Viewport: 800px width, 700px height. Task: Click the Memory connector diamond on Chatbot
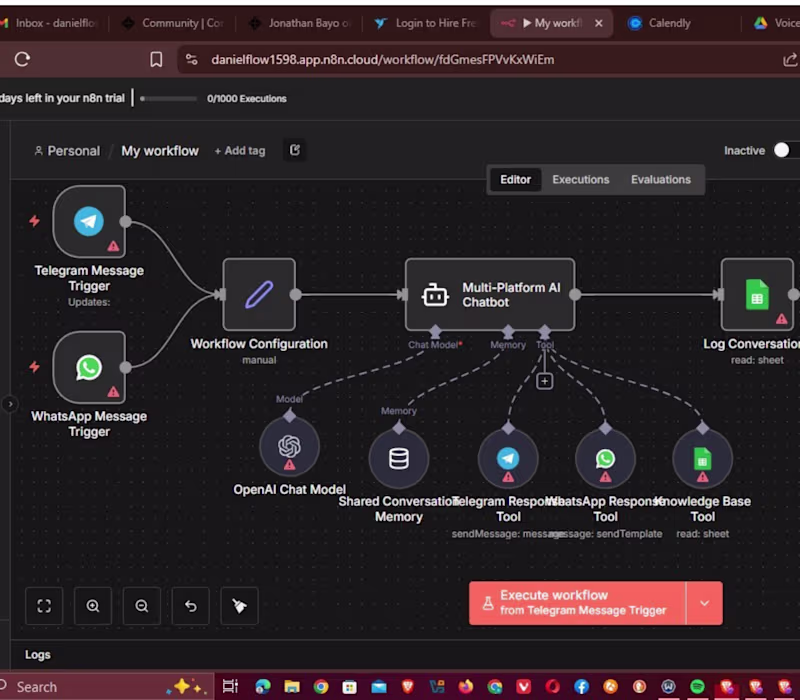coord(508,332)
